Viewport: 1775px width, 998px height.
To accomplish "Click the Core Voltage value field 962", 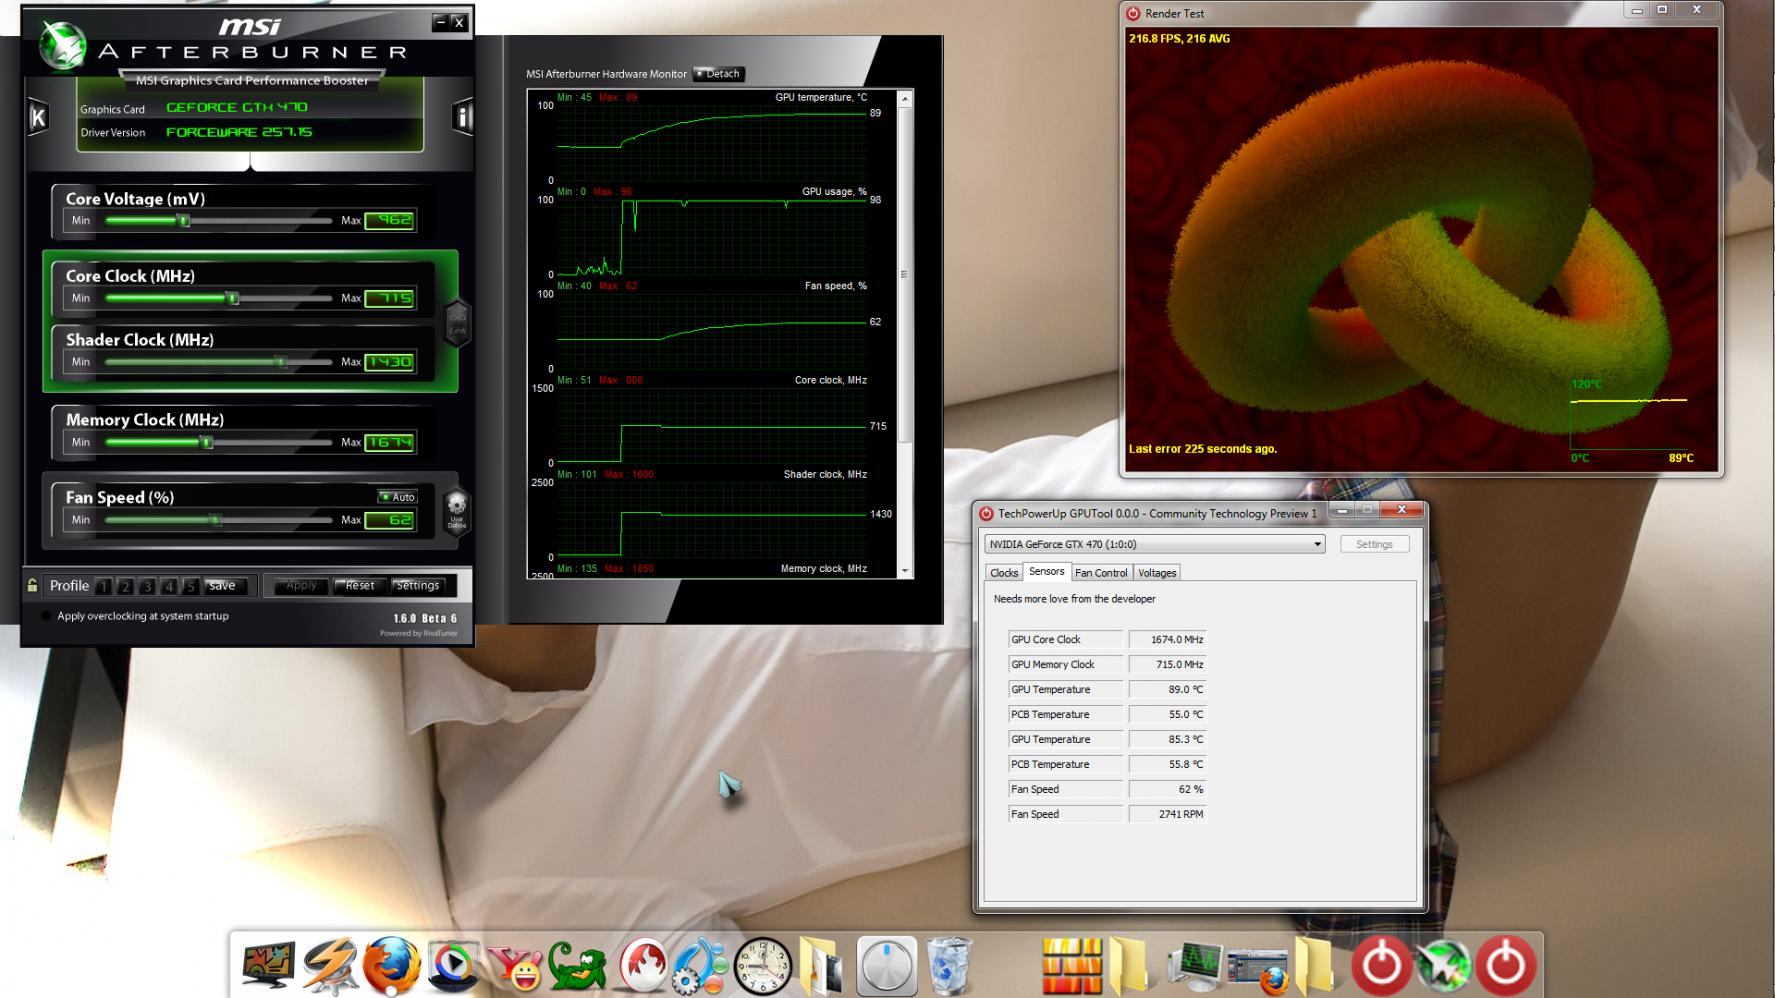I will pyautogui.click(x=390, y=221).
